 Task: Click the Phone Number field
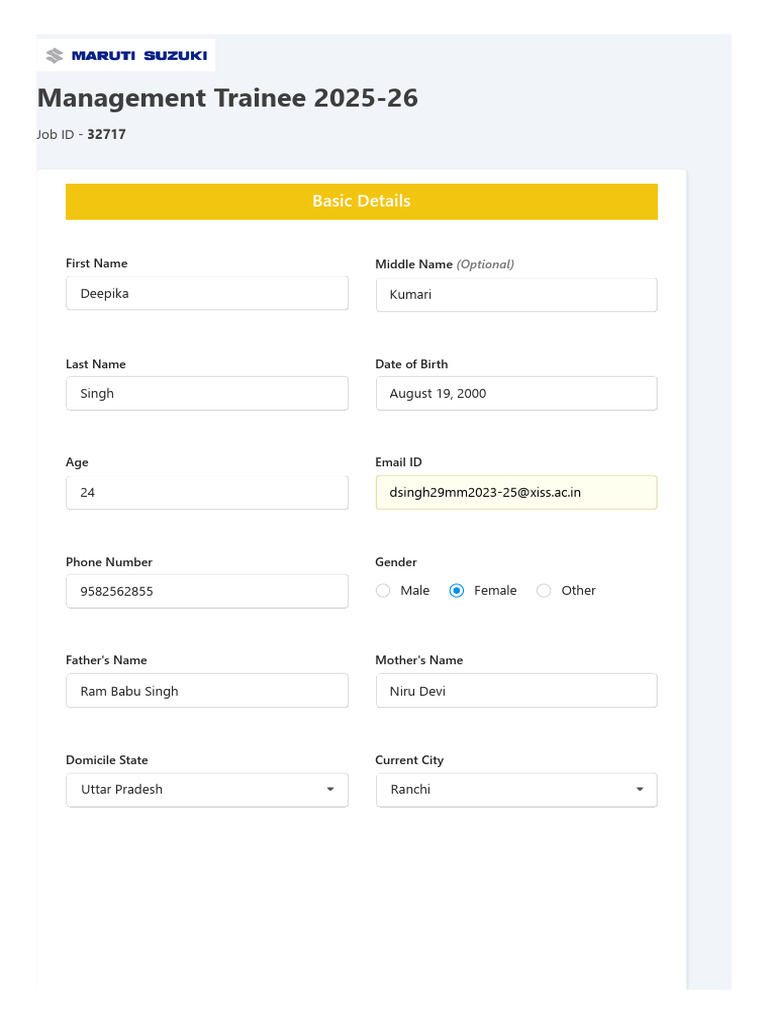pos(206,591)
